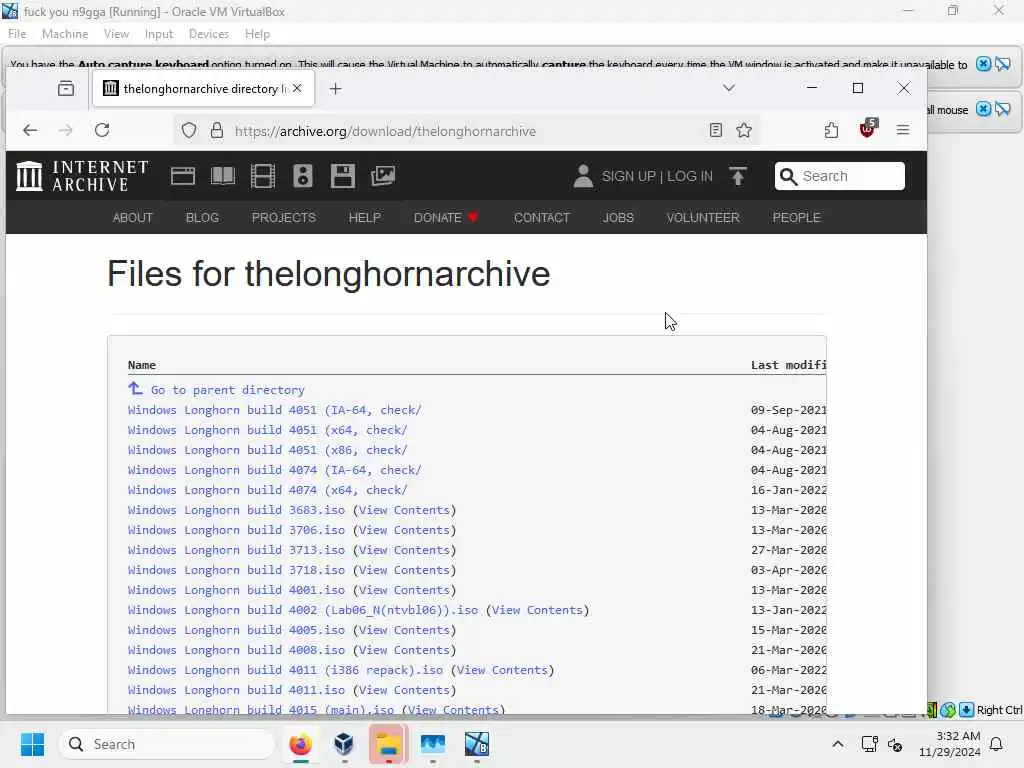The height and width of the screenshot is (768, 1024).
Task: Go to parent directory link
Action: click(x=227, y=390)
